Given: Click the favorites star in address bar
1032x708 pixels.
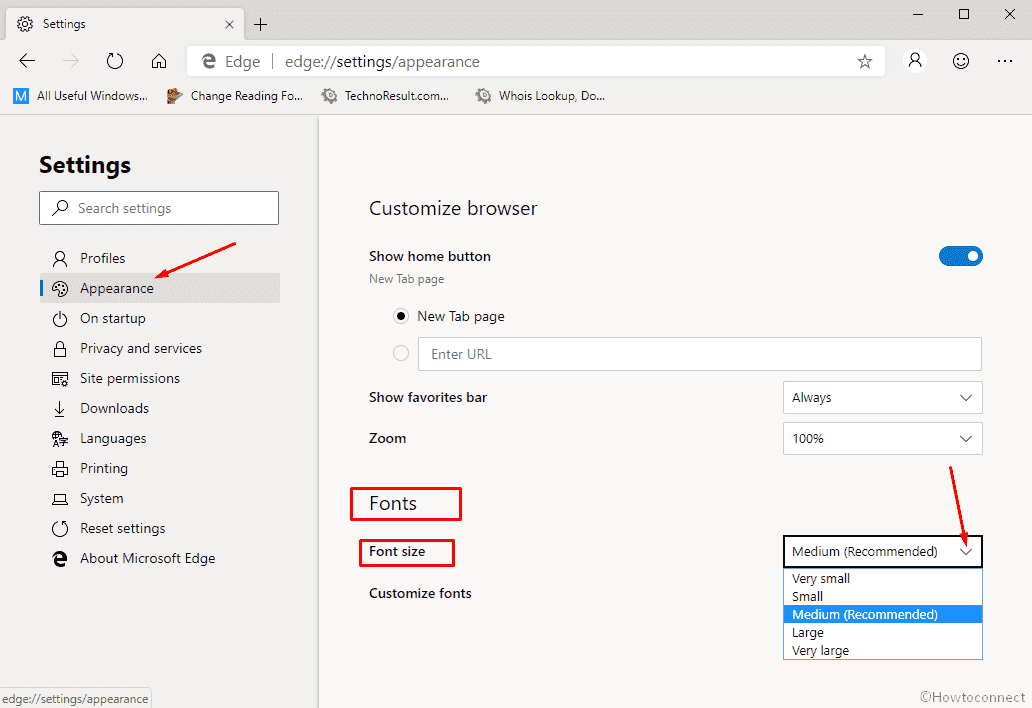Looking at the screenshot, I should [864, 61].
